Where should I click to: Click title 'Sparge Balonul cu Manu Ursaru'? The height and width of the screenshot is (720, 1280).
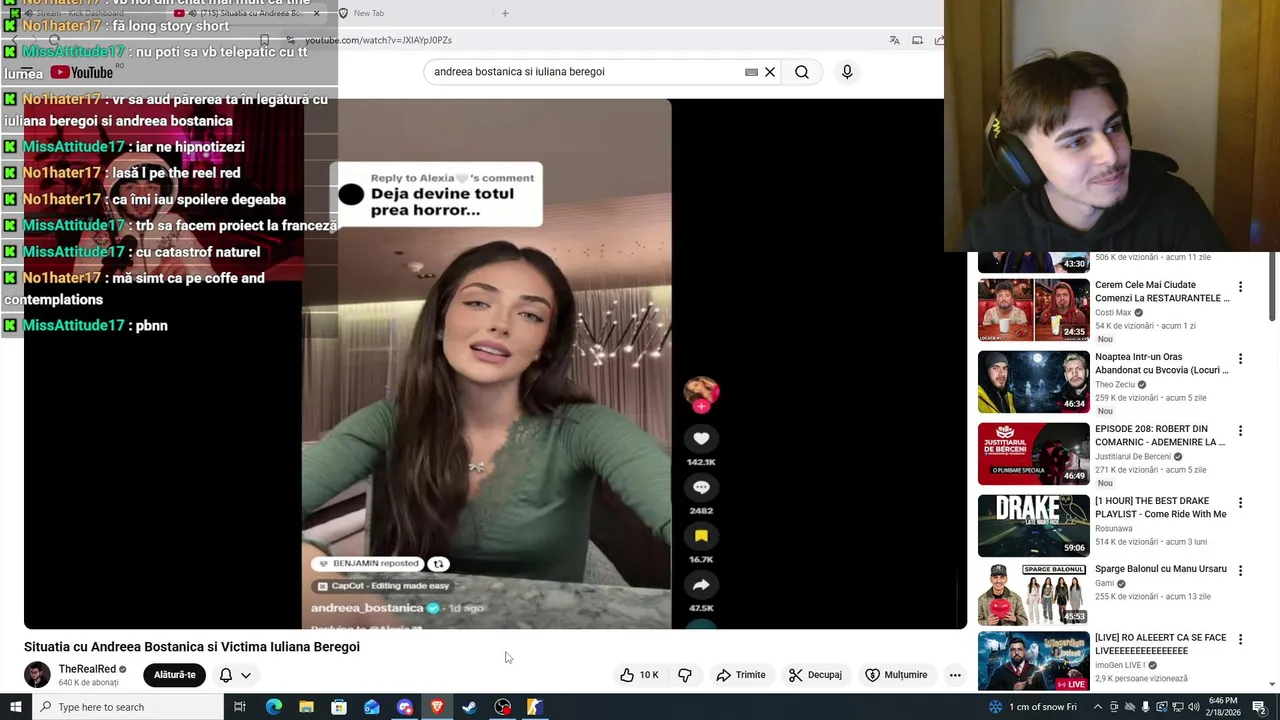tap(1161, 569)
